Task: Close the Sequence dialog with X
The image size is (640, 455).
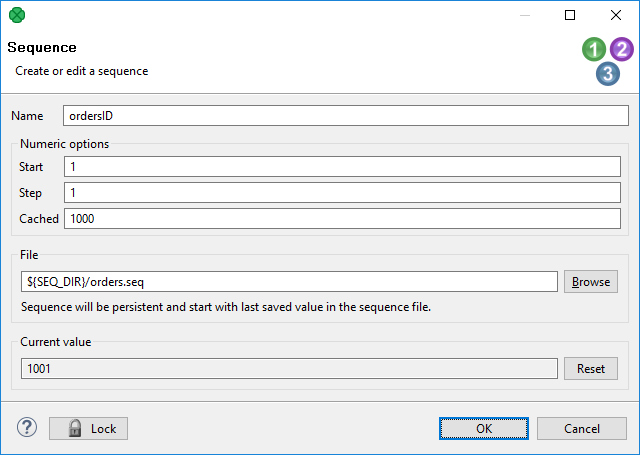Action: pyautogui.click(x=615, y=15)
